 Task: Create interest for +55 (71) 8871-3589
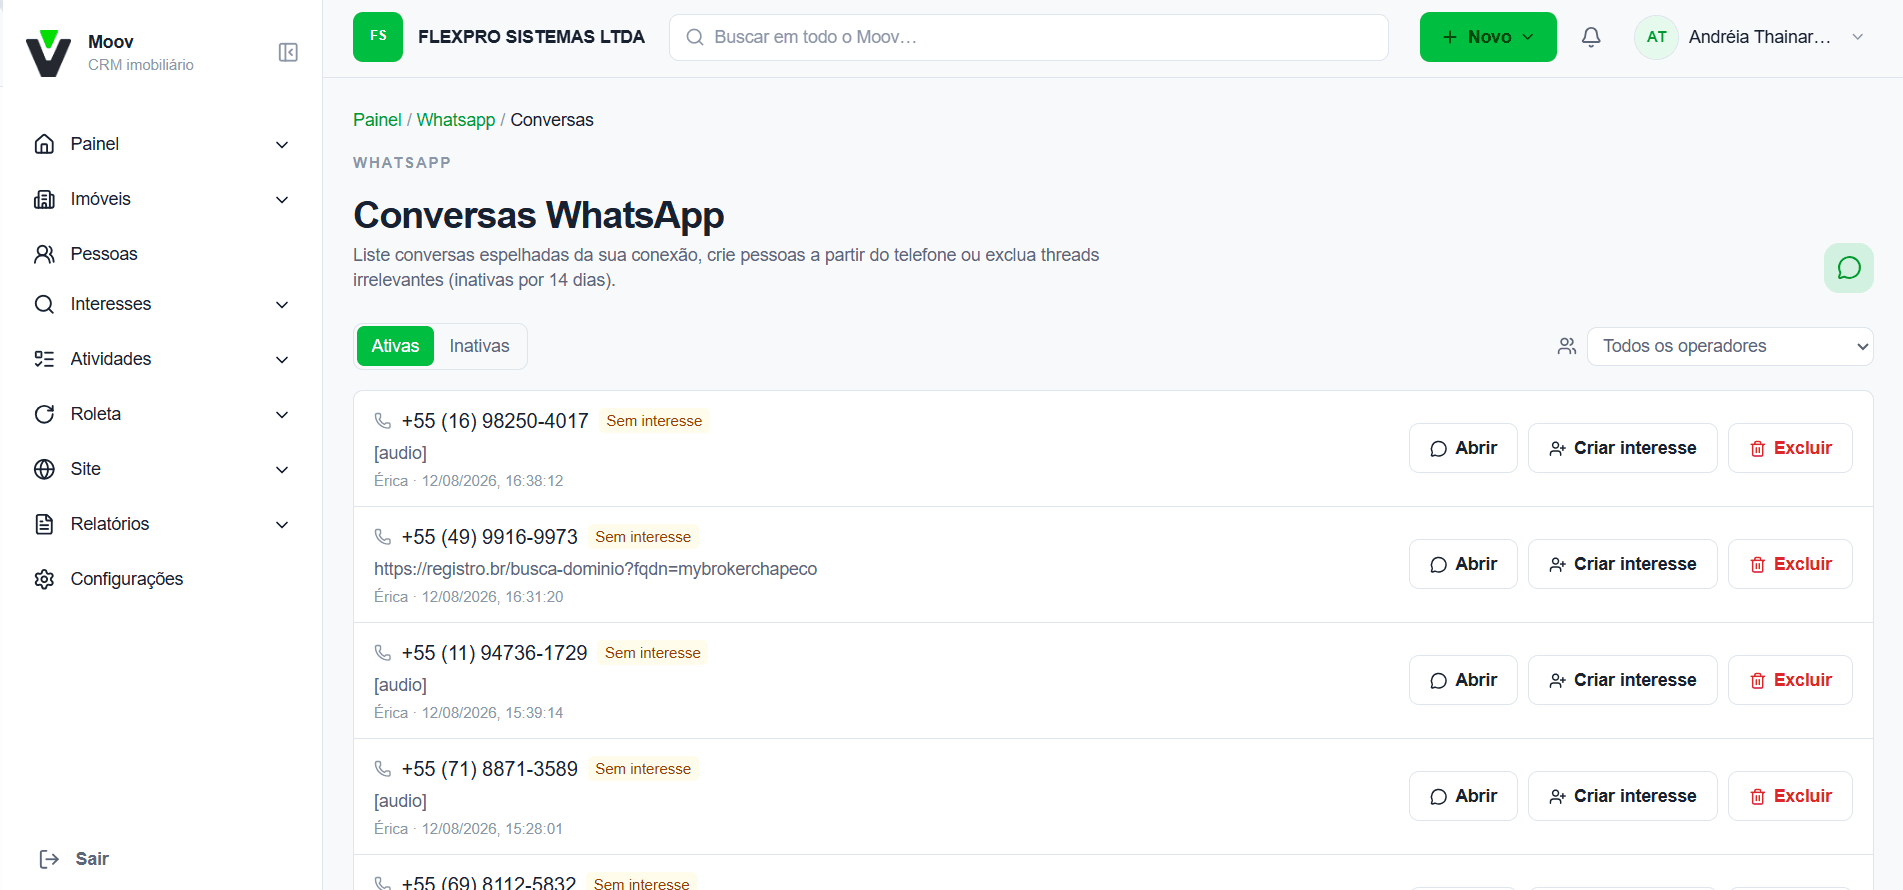[x=1622, y=796]
